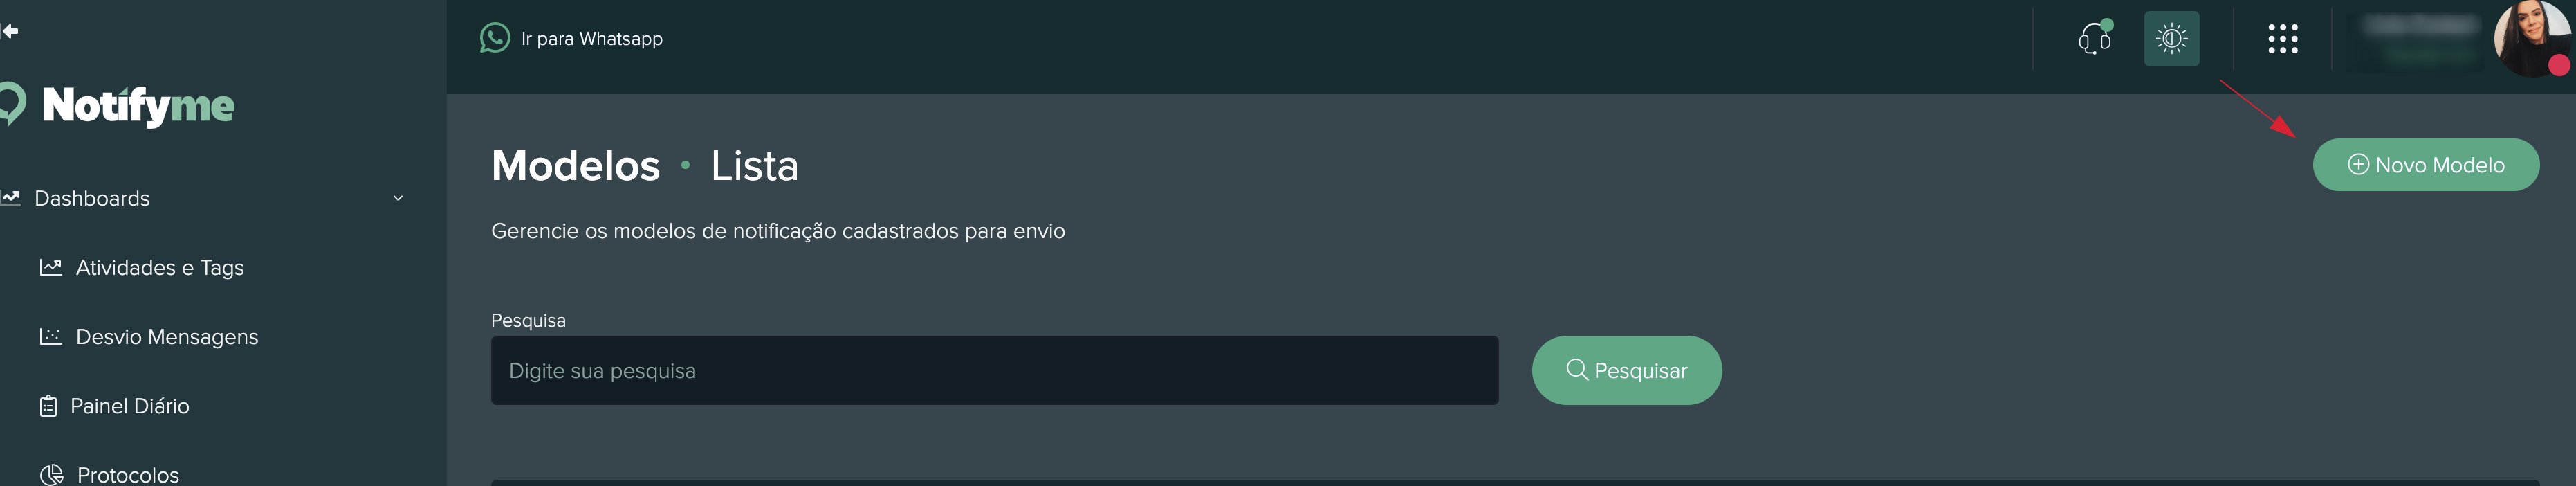Click the pie chart icon for Protocolos
2576x486 pixels.
pyautogui.click(x=51, y=474)
